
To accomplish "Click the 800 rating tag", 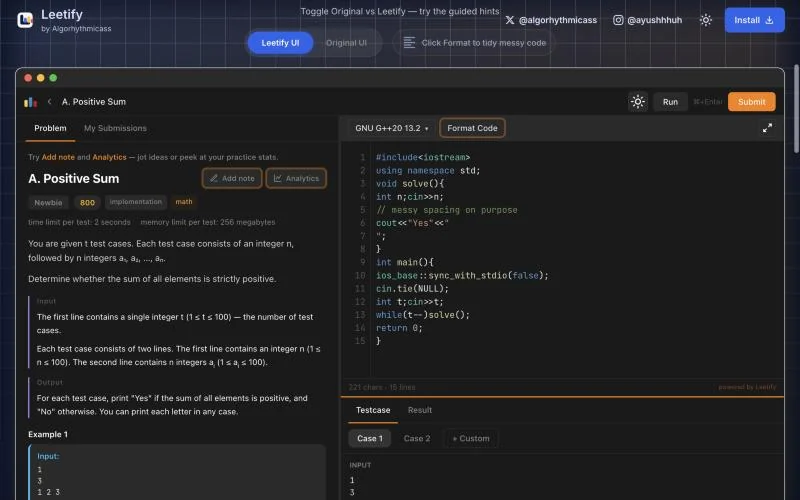I will pos(87,203).
